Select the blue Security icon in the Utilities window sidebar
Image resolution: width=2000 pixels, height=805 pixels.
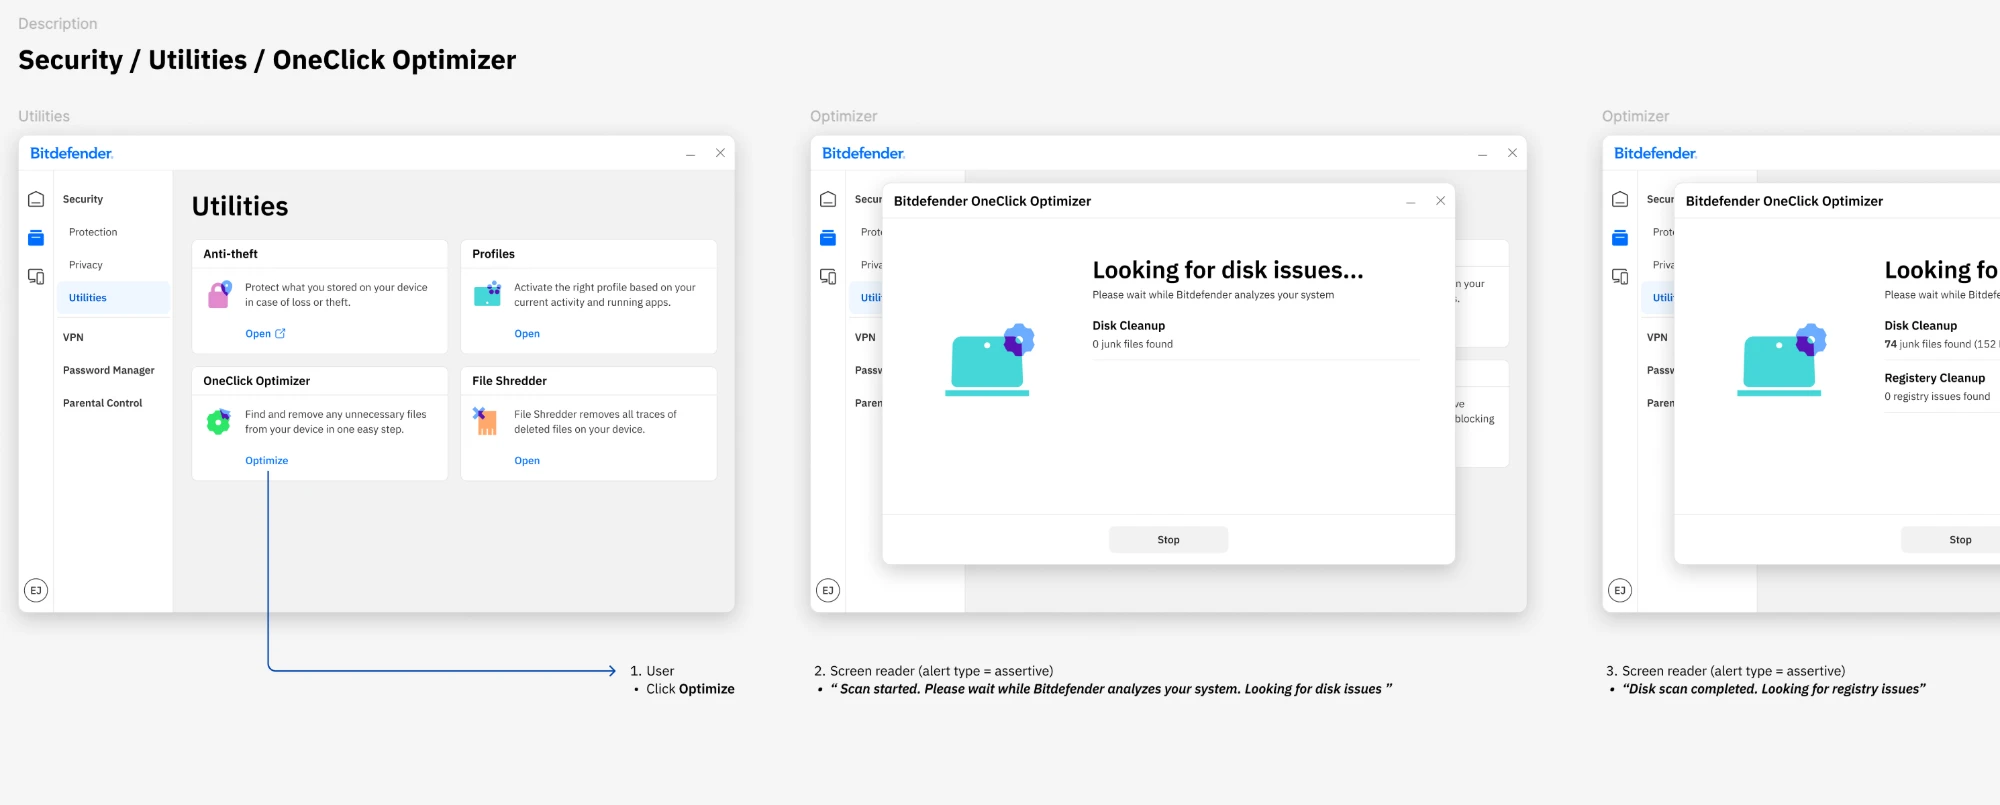(36, 238)
